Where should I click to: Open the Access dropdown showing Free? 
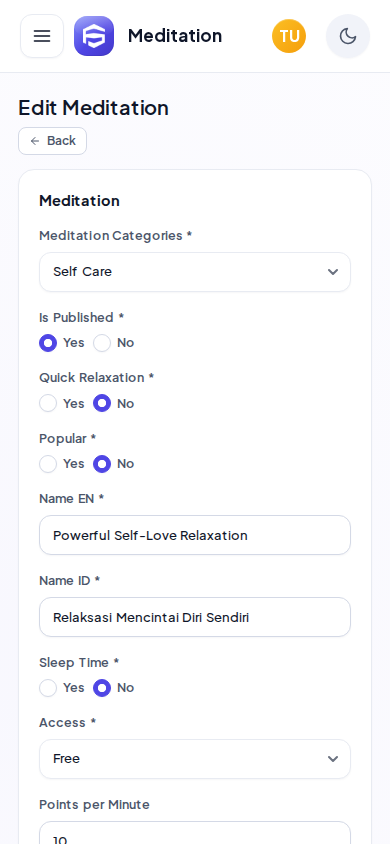[195, 759]
